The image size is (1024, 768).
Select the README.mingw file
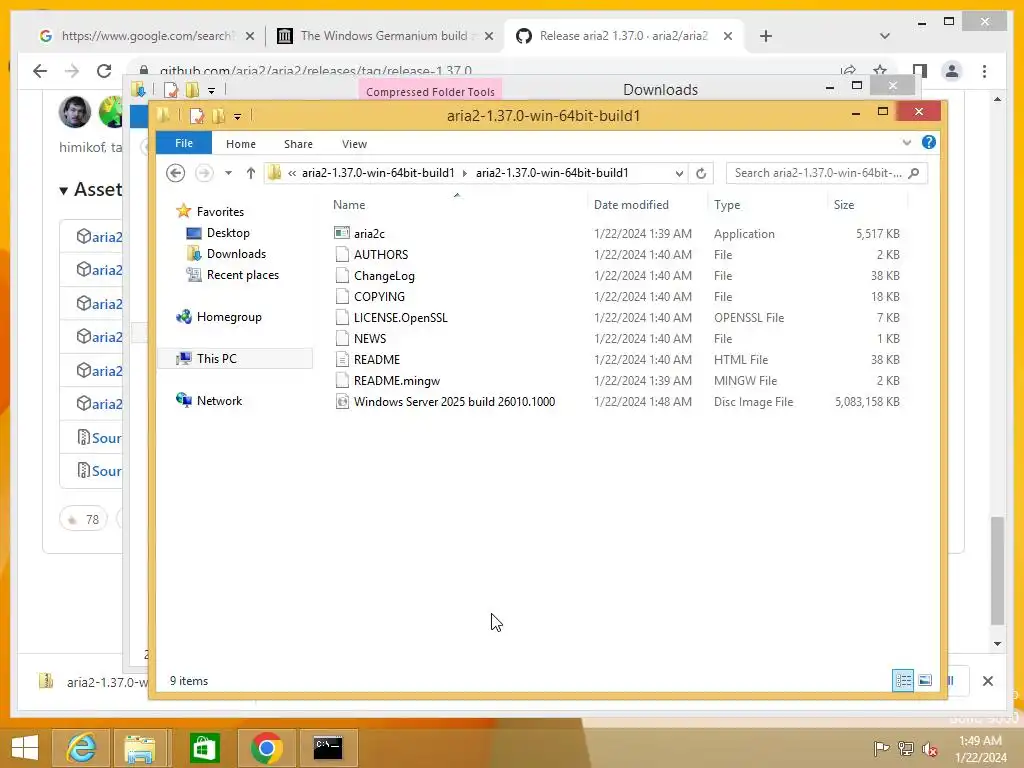(x=396, y=380)
